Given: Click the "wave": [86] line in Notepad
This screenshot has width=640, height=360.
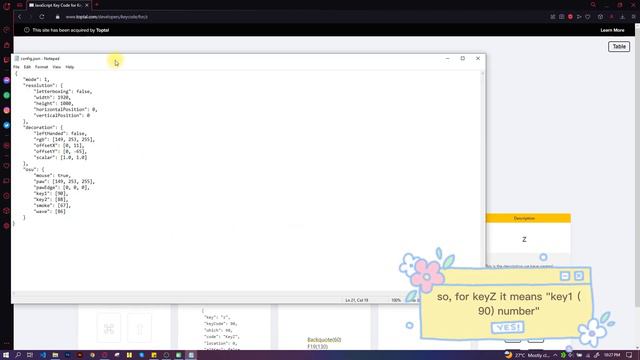Looking at the screenshot, I should (x=49, y=211).
